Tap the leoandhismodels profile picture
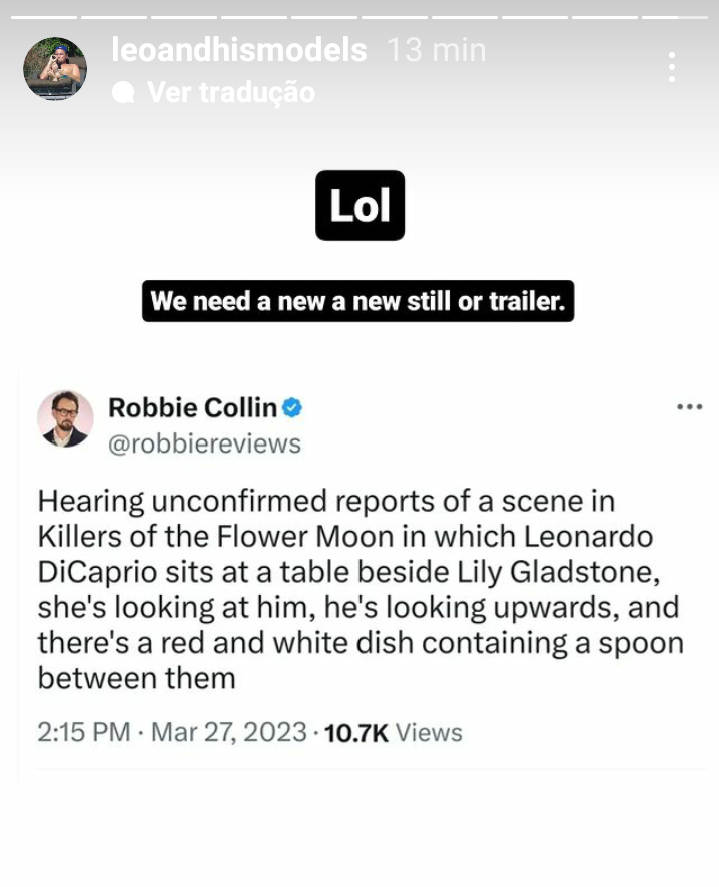Screen dimensions: 719x887 click(55, 68)
